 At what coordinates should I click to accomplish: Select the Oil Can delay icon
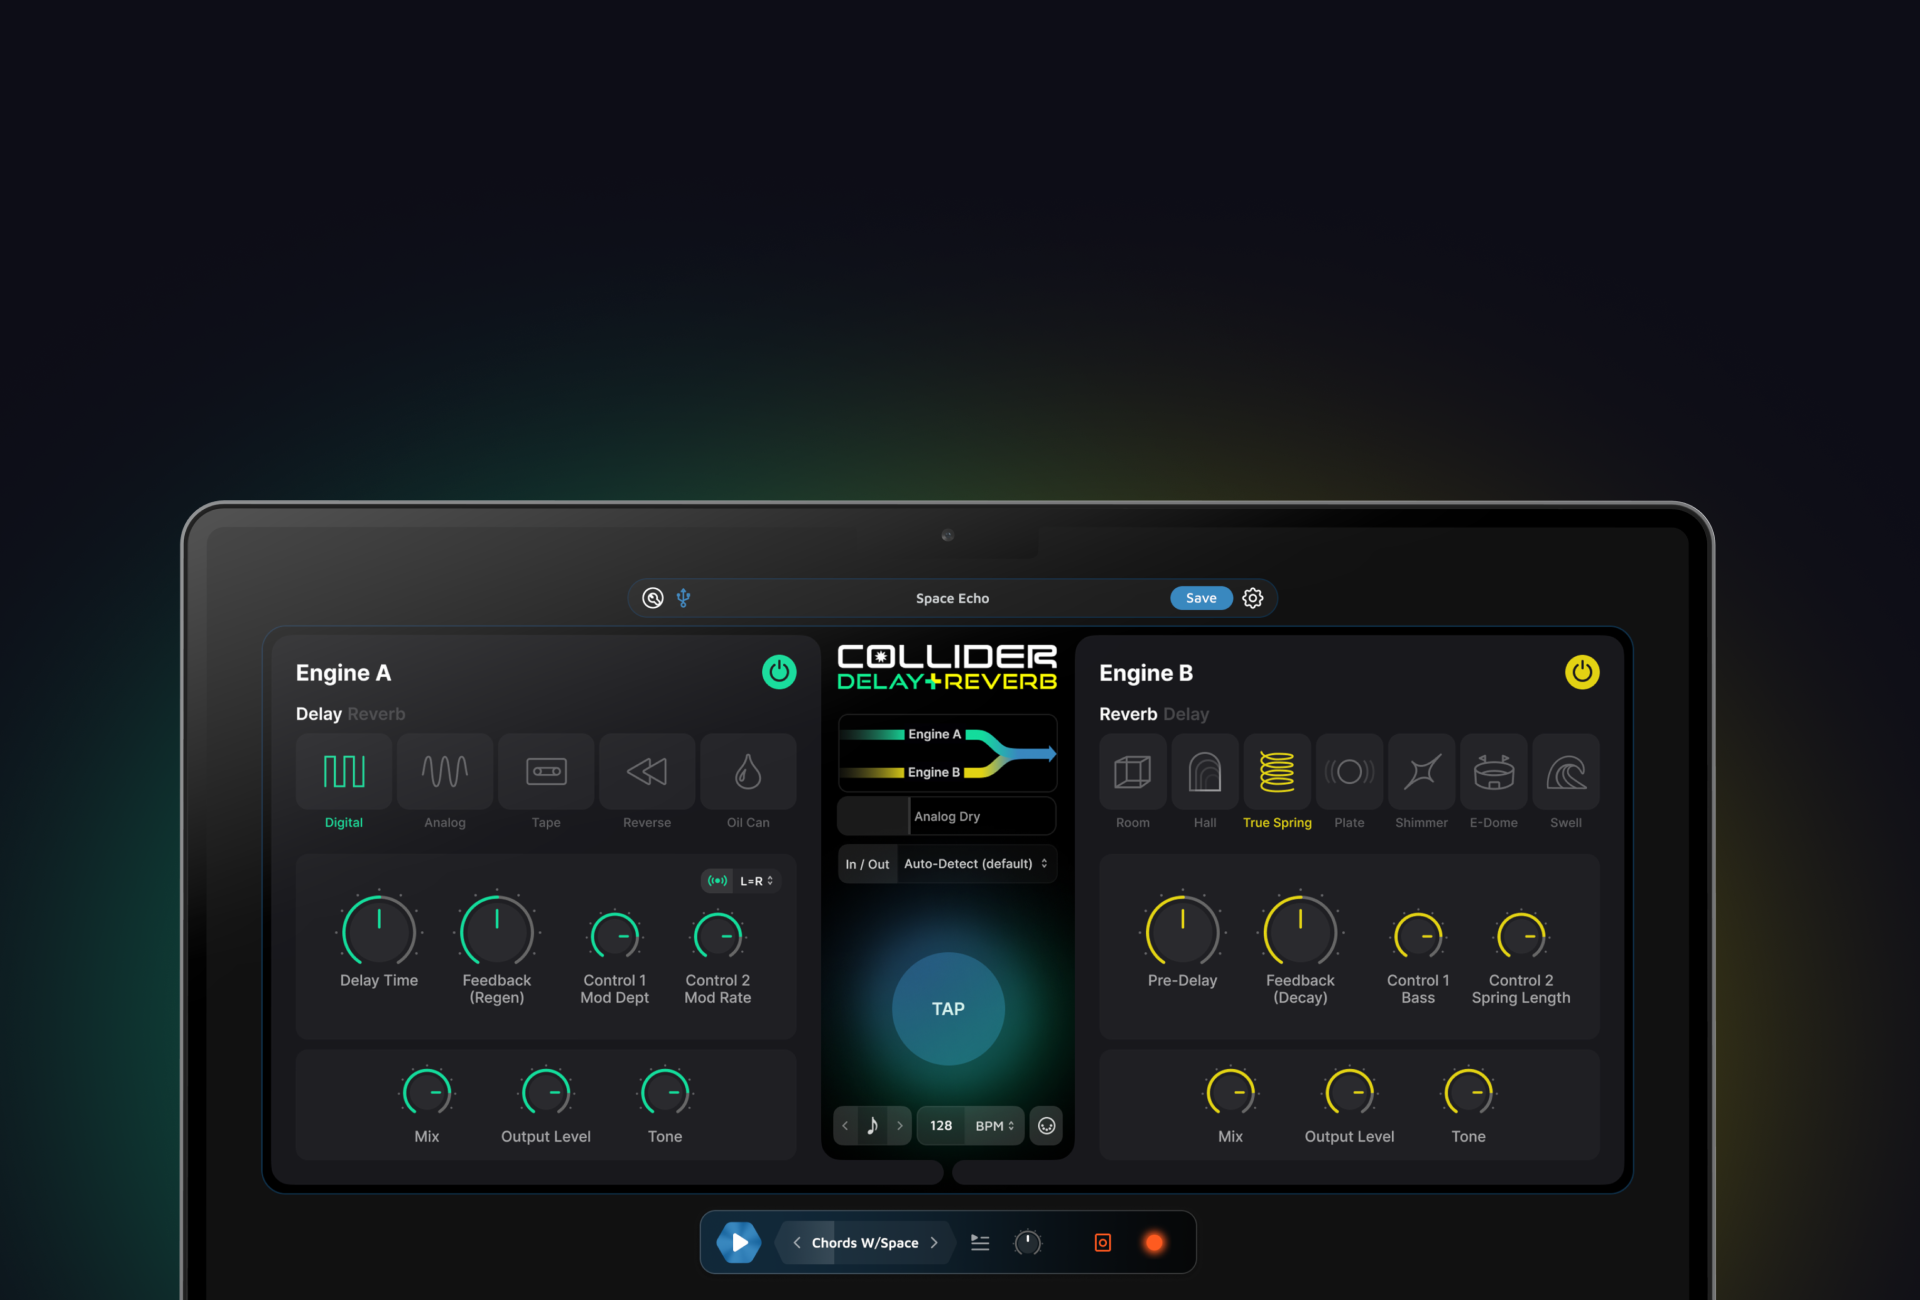(748, 772)
